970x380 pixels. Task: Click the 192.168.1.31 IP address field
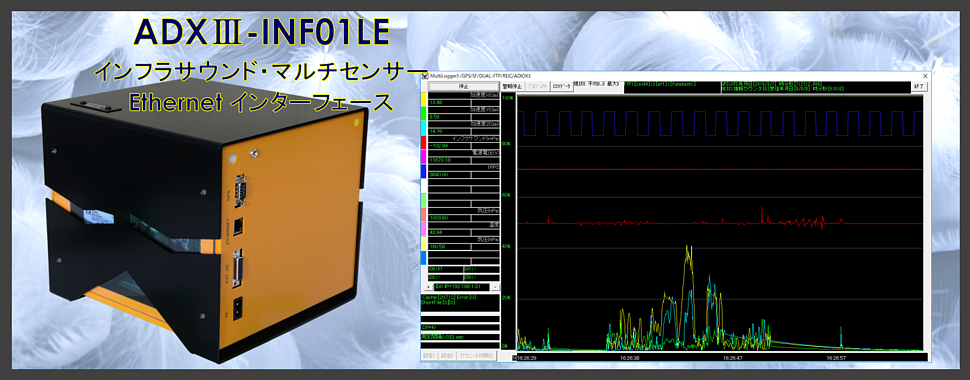(x=461, y=287)
